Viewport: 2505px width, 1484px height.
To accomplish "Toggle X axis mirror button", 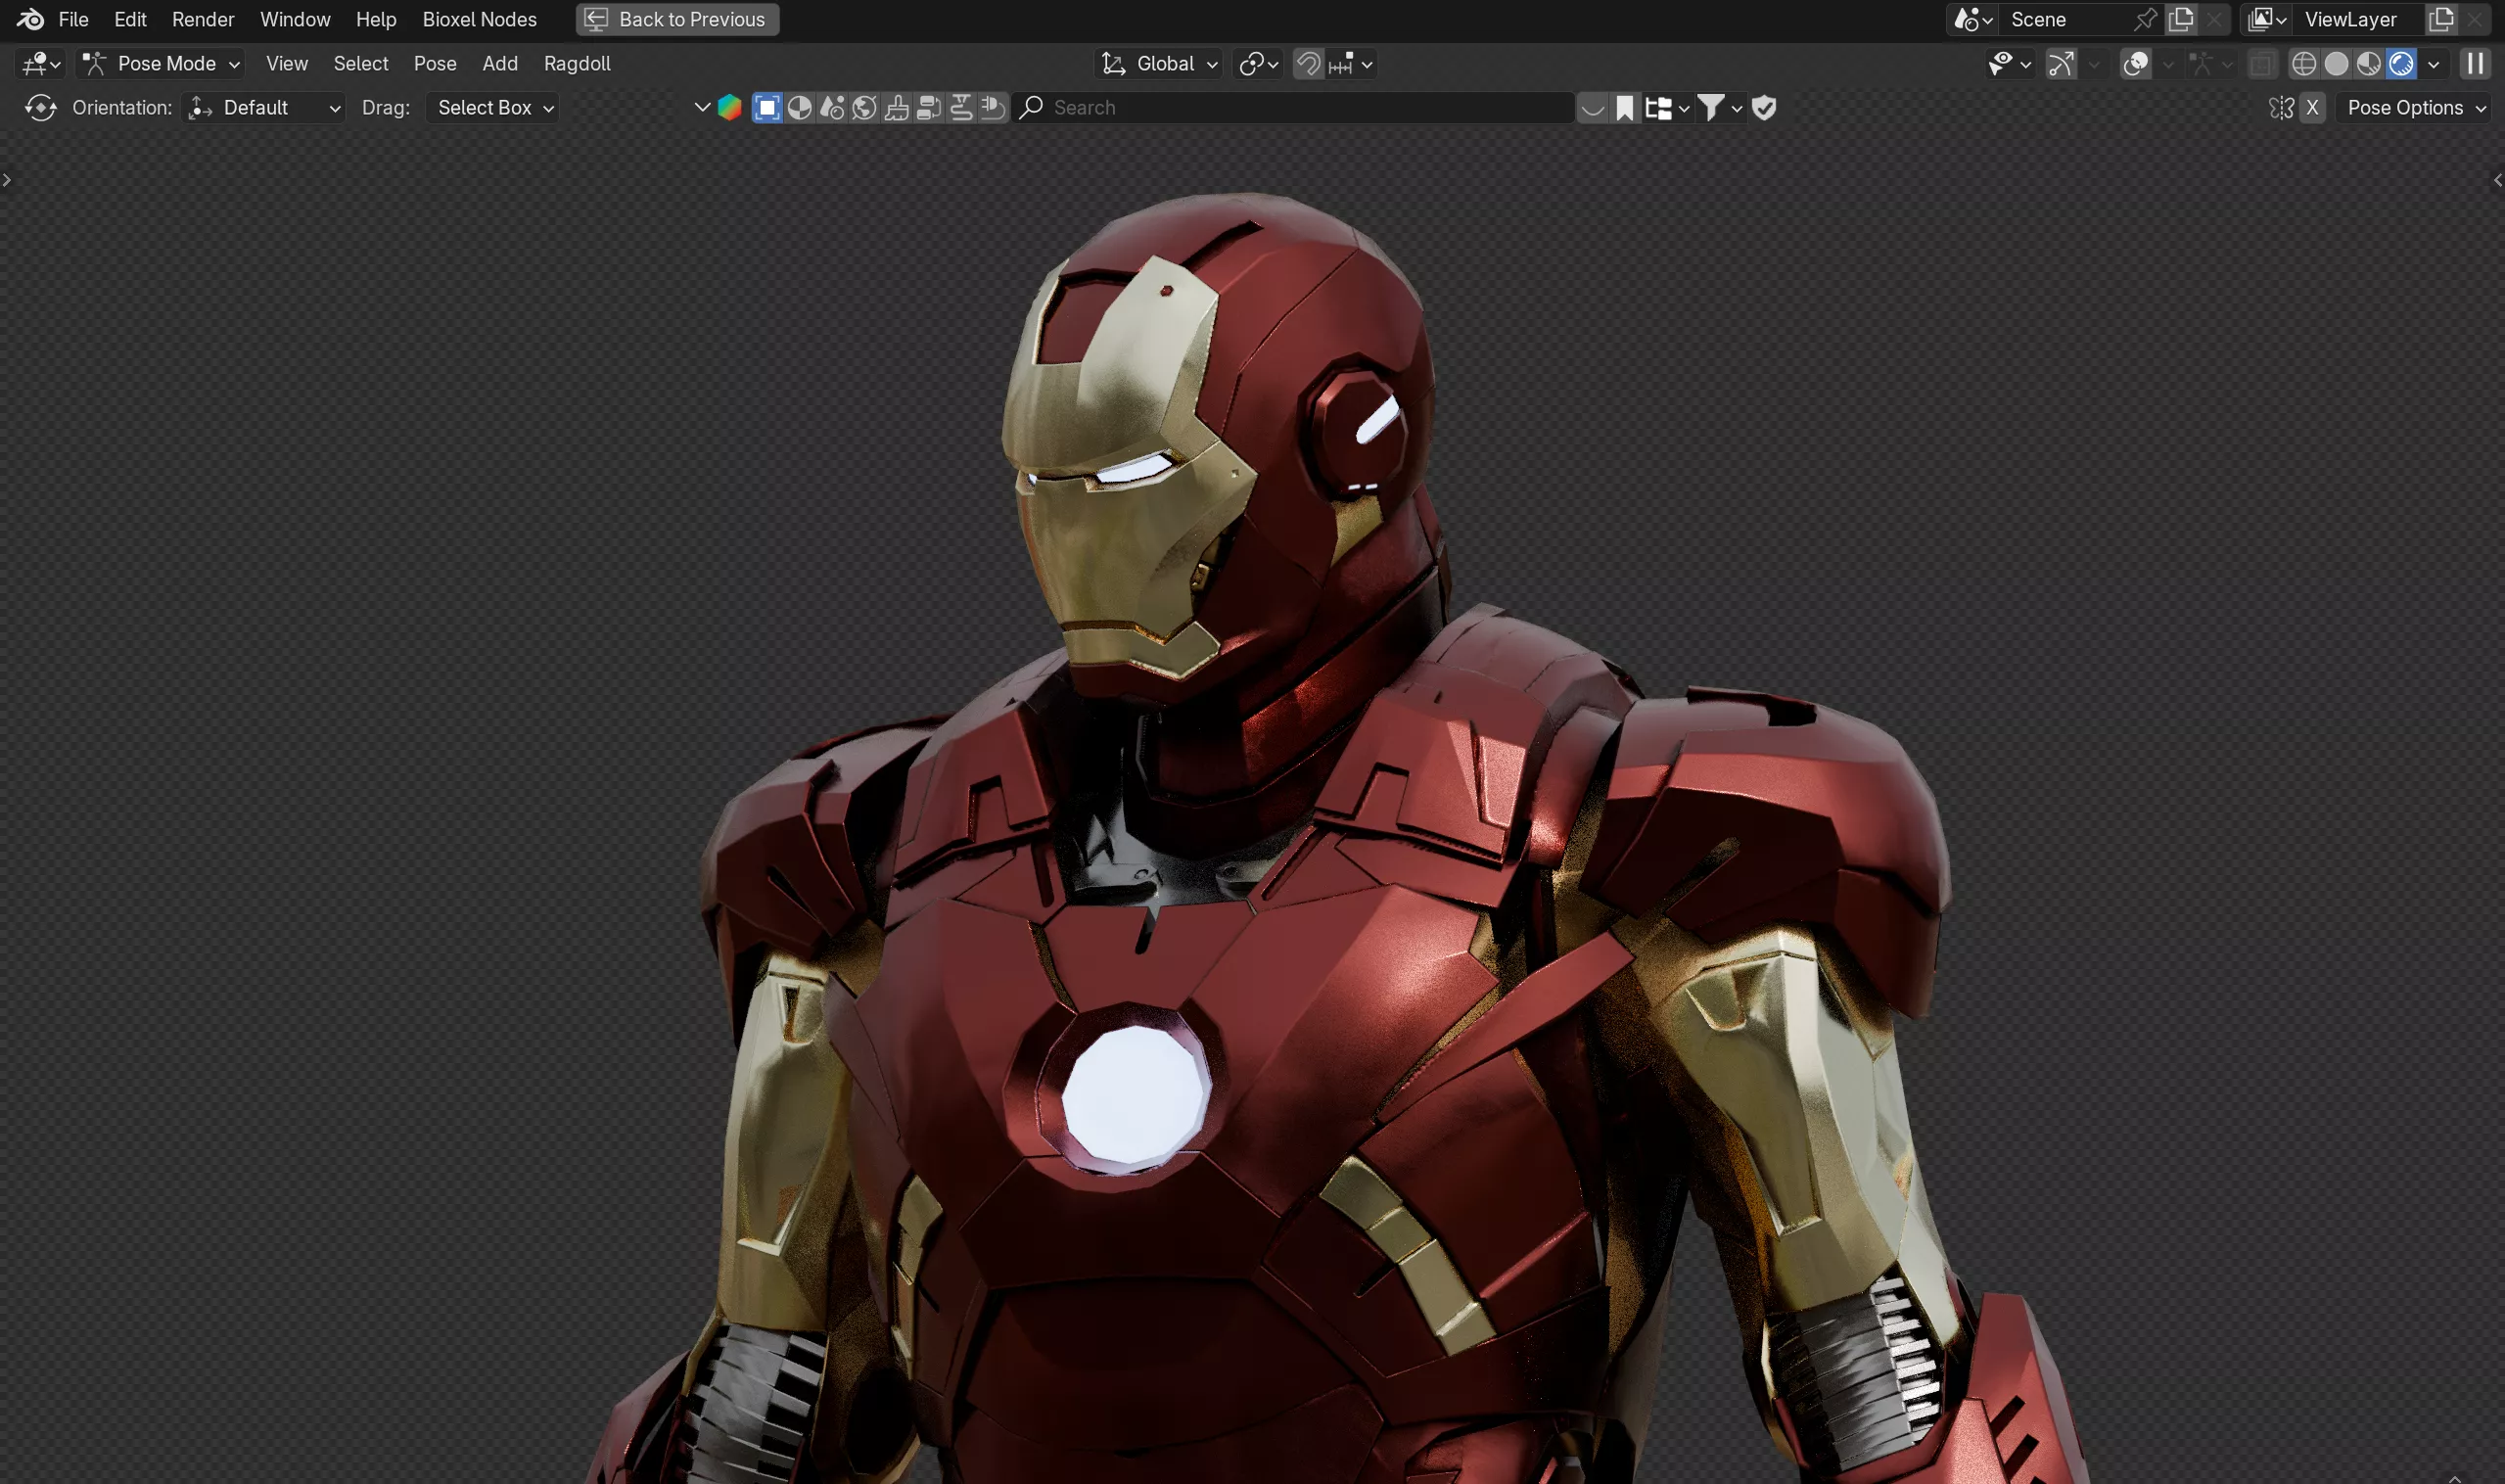I will tap(2312, 108).
